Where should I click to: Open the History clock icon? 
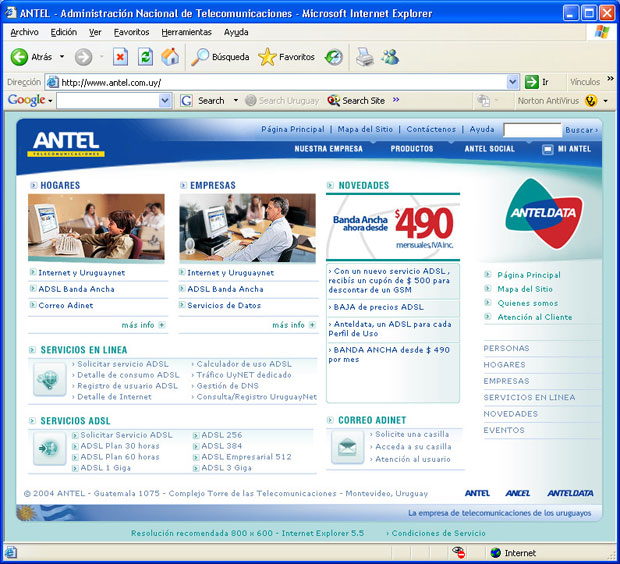[334, 57]
